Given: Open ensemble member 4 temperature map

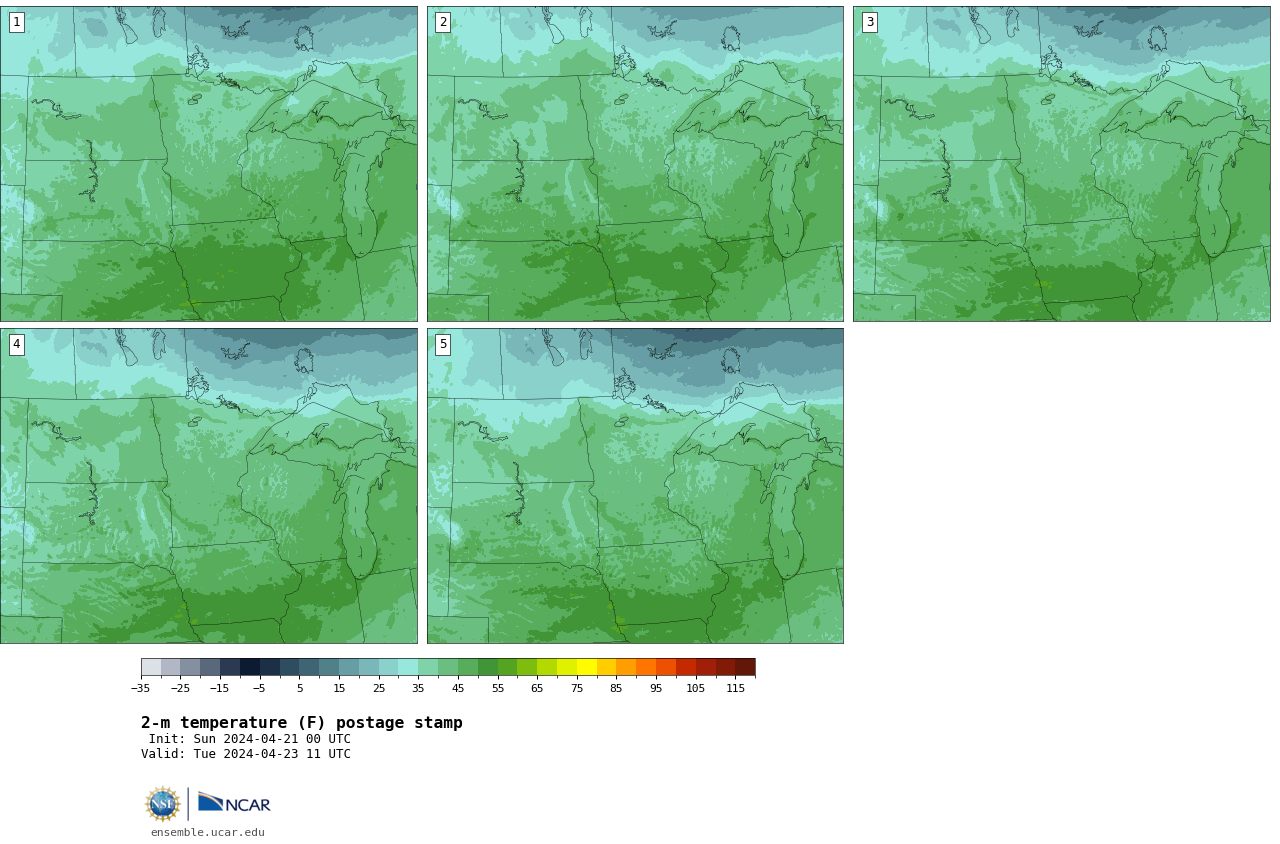Looking at the screenshot, I should coord(209,486).
